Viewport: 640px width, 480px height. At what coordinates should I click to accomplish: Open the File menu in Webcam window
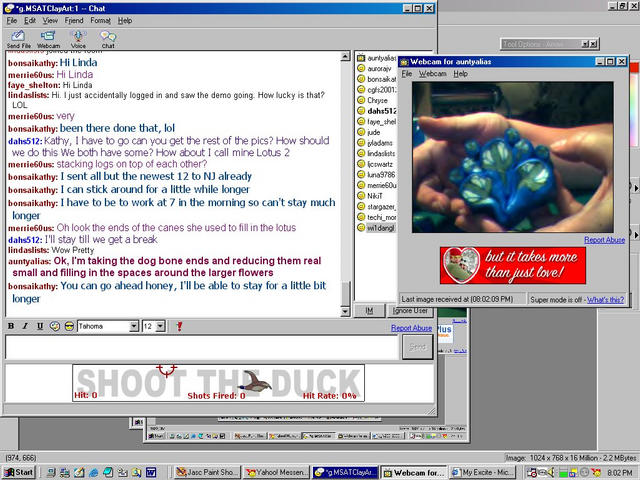[x=407, y=74]
